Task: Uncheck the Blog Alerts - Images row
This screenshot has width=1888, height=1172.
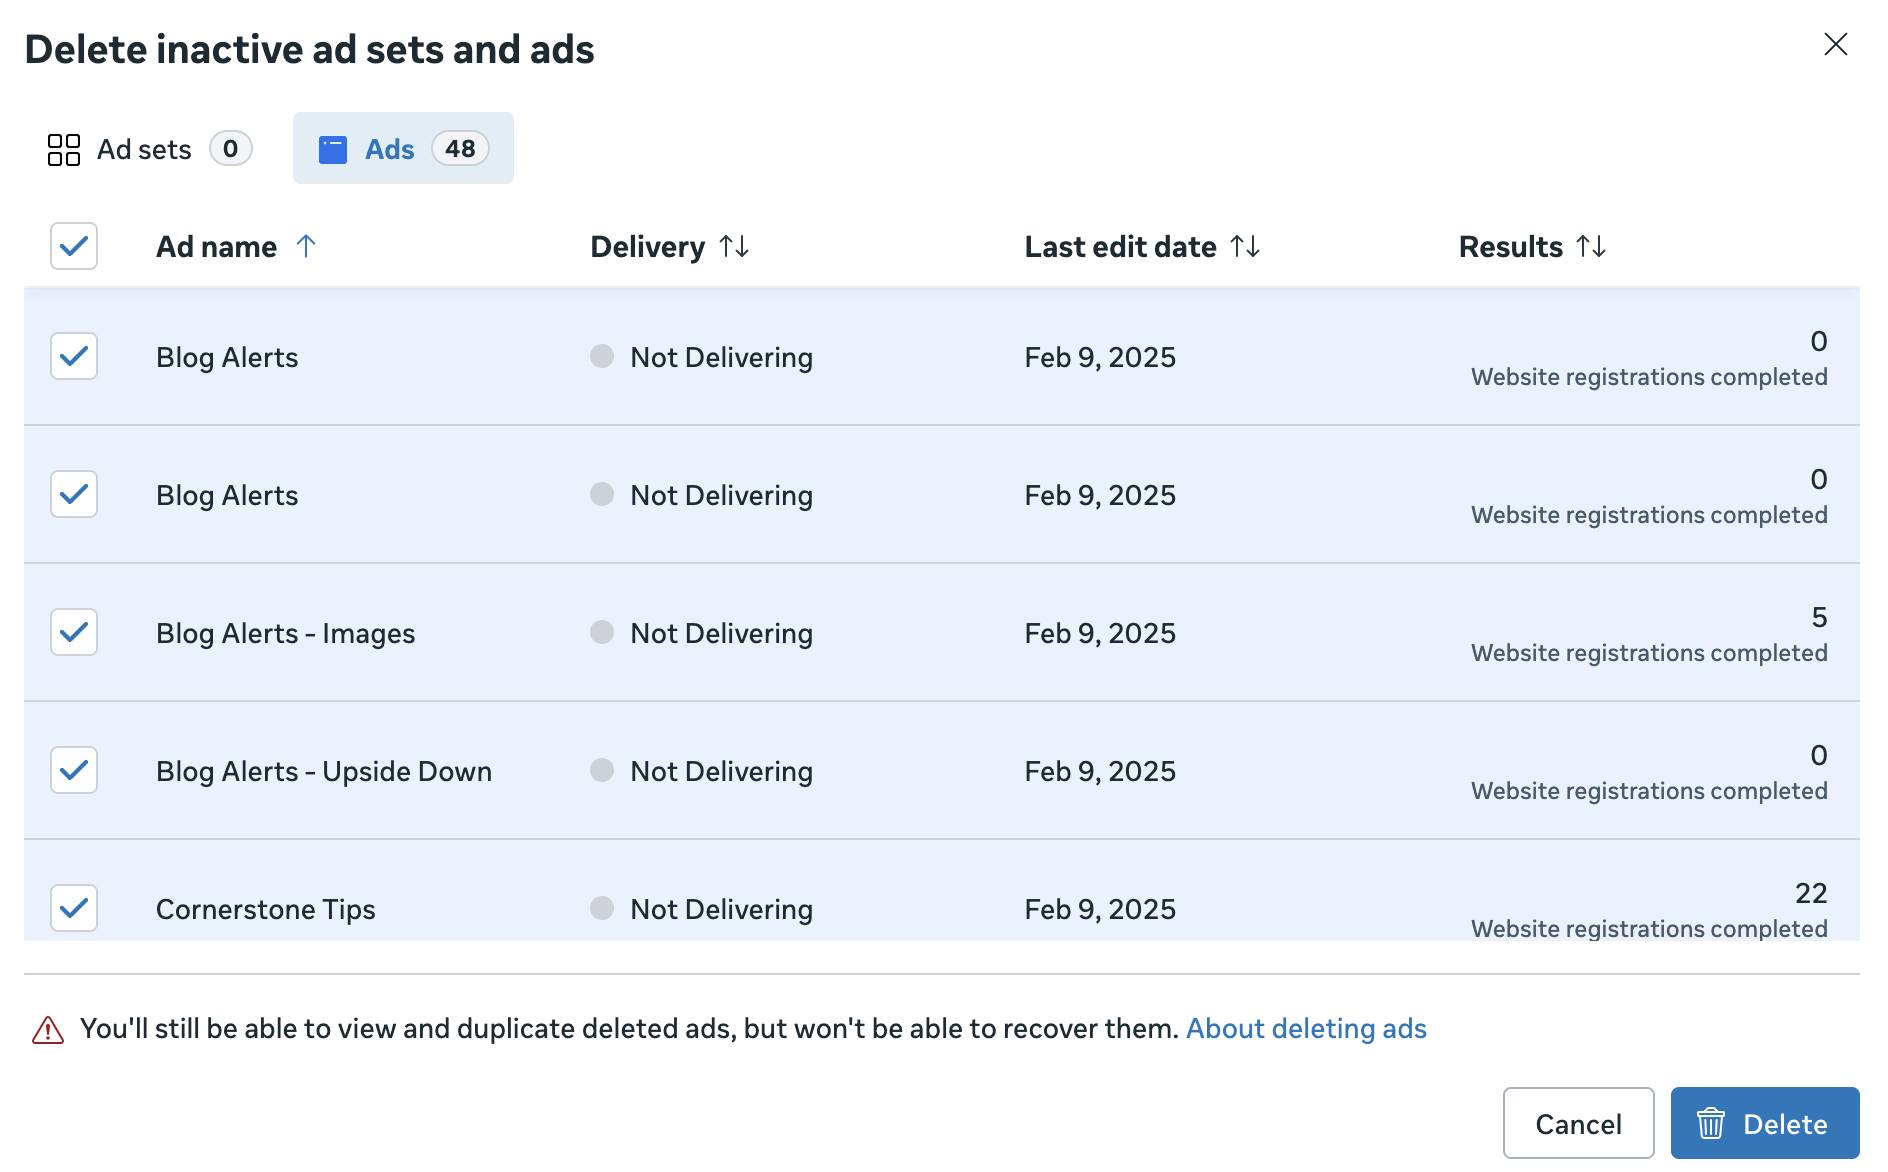Action: pyautogui.click(x=72, y=632)
